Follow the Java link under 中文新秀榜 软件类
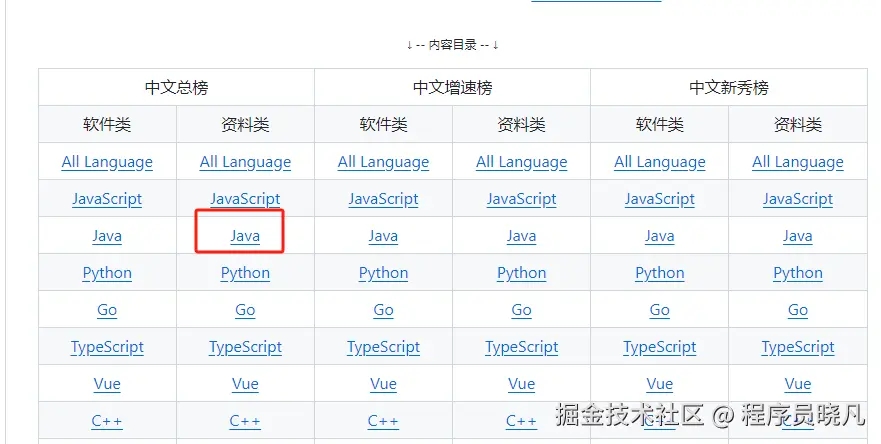Viewport: 881px width, 444px height. point(660,236)
